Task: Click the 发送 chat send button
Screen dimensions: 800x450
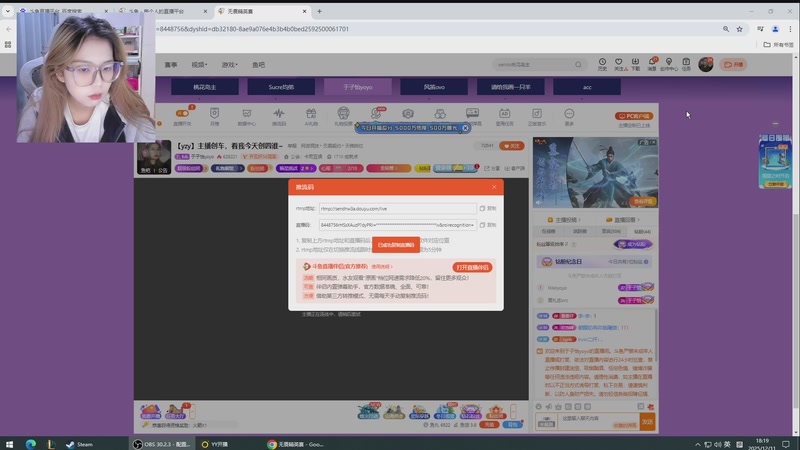Action: [647, 422]
